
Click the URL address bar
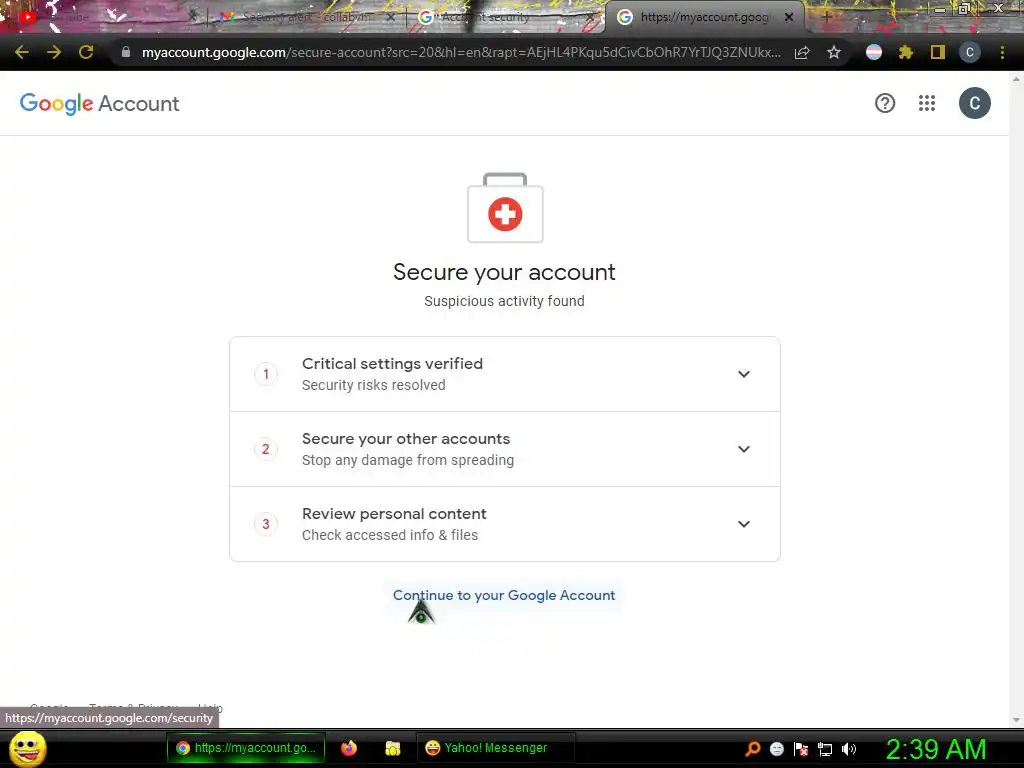[461, 52]
